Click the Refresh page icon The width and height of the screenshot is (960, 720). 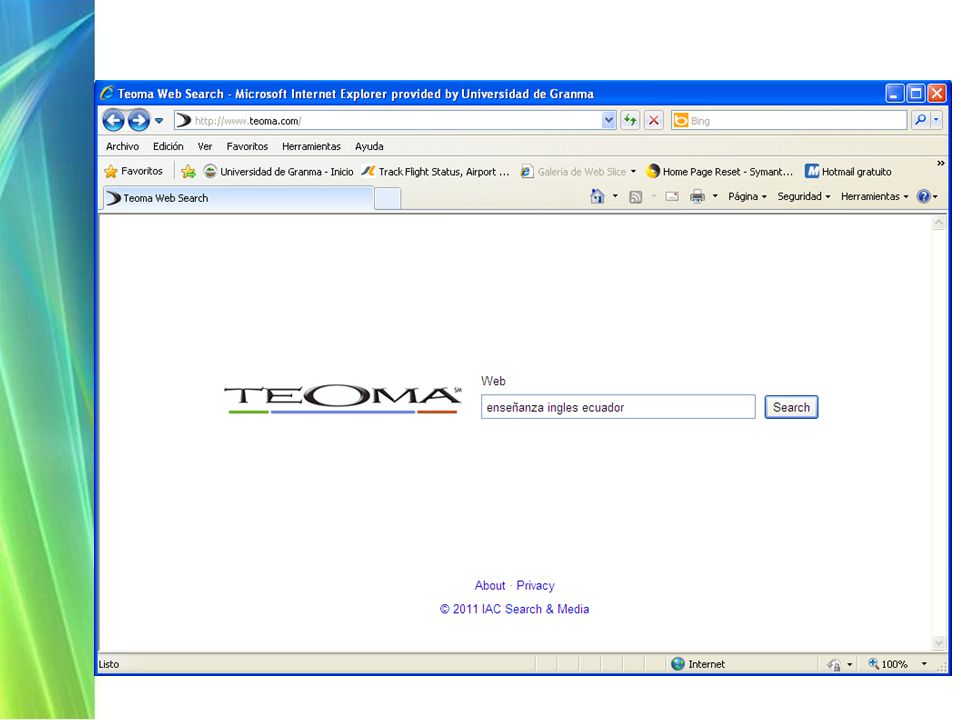pyautogui.click(x=630, y=121)
